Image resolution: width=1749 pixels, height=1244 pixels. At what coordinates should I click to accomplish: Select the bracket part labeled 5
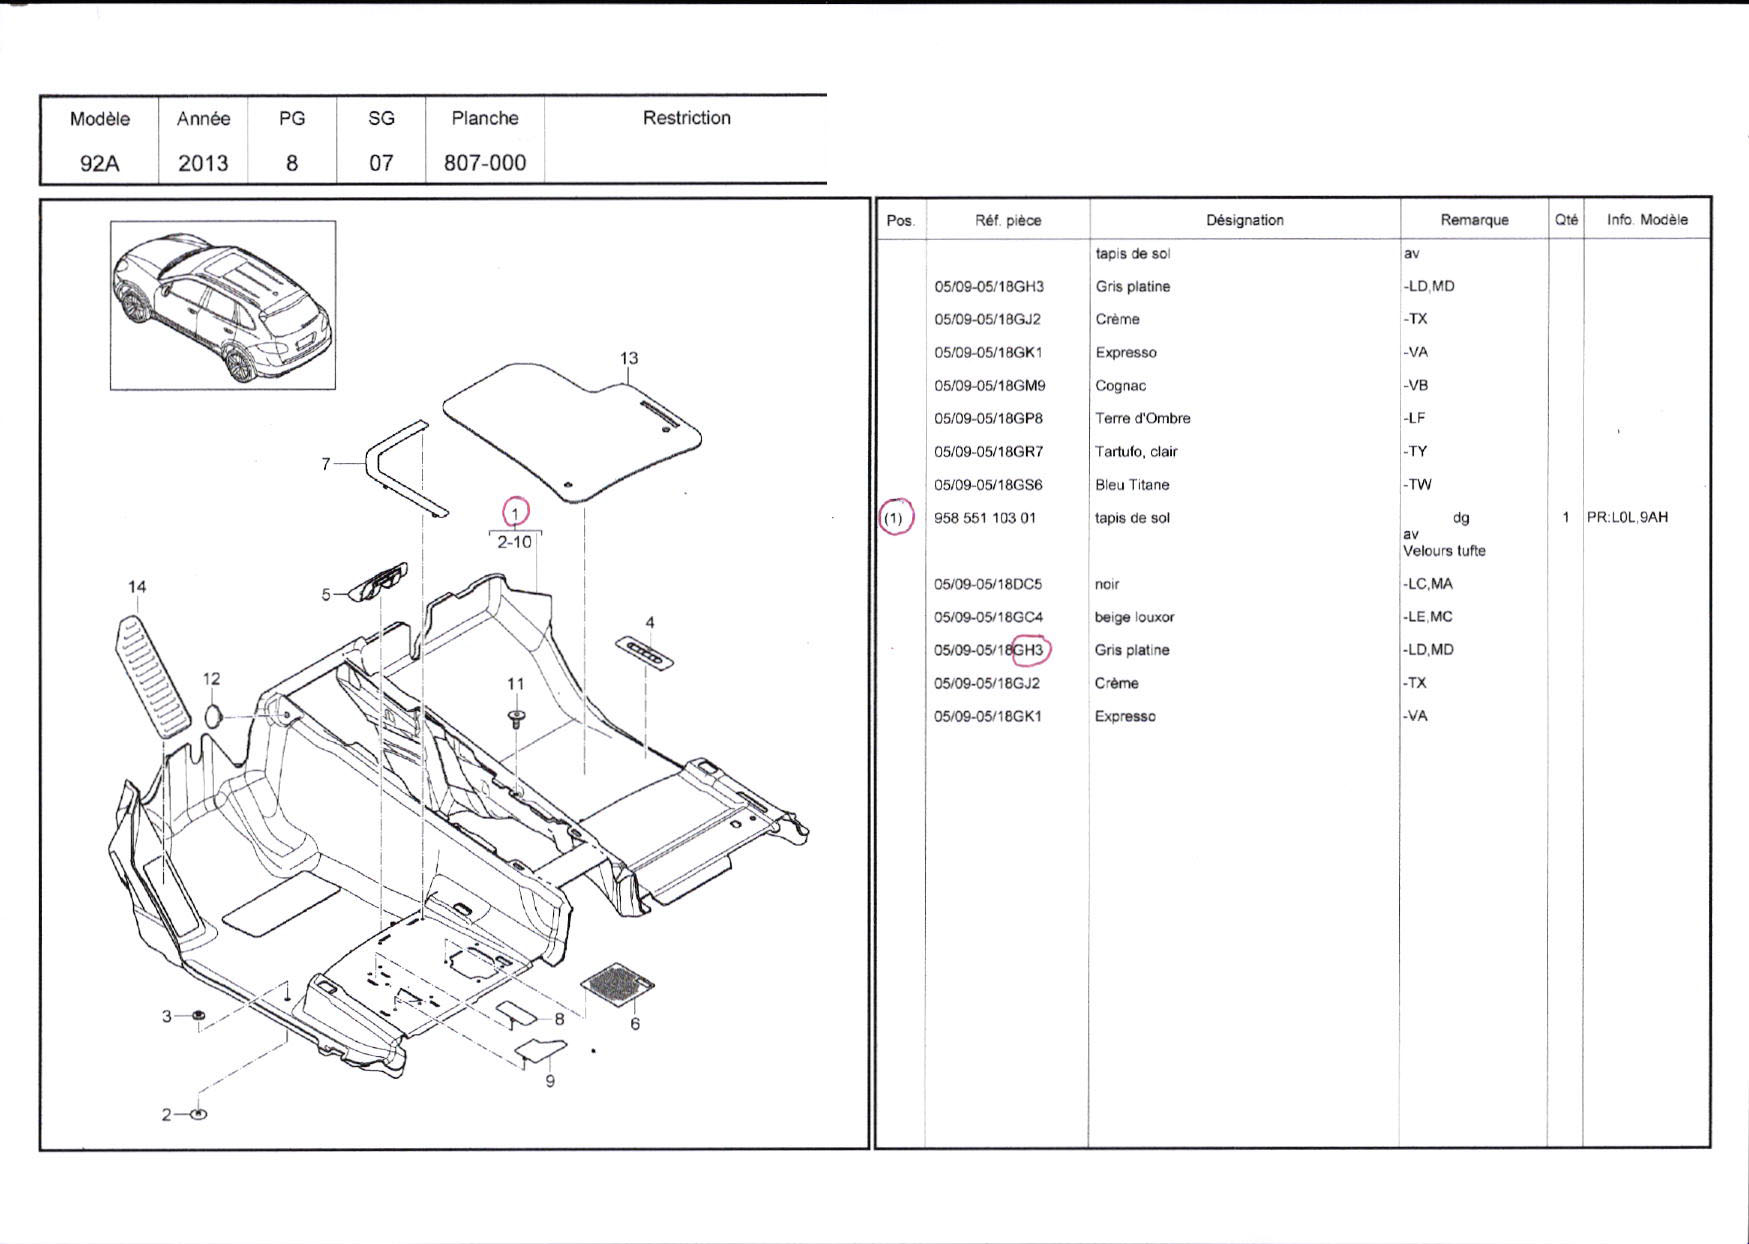(x=378, y=583)
